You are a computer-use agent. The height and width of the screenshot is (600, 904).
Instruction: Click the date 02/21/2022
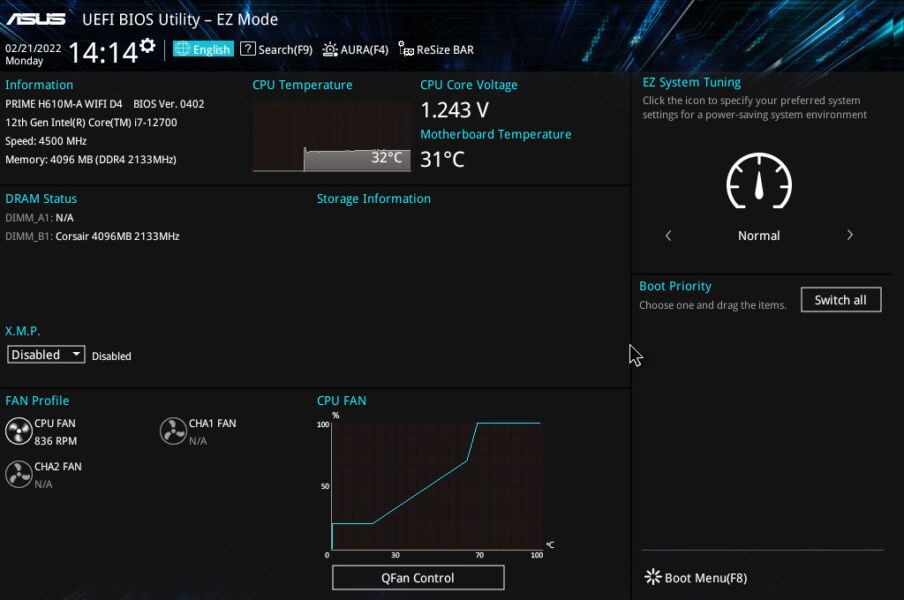(x=33, y=48)
